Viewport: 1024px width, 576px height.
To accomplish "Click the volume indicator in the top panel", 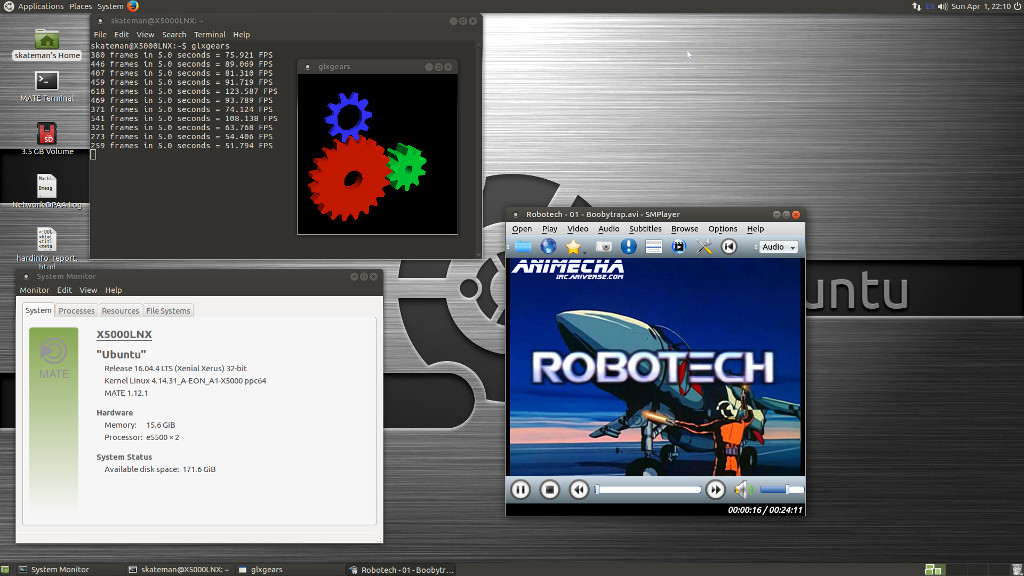I will (942, 7).
